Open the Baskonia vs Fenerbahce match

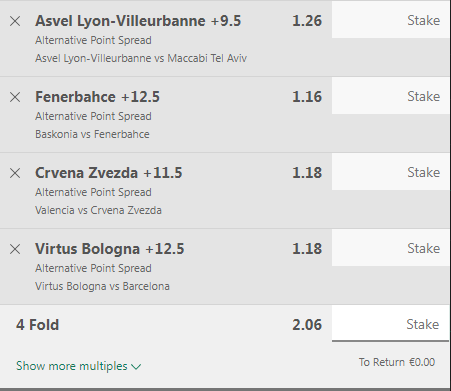click(92, 134)
